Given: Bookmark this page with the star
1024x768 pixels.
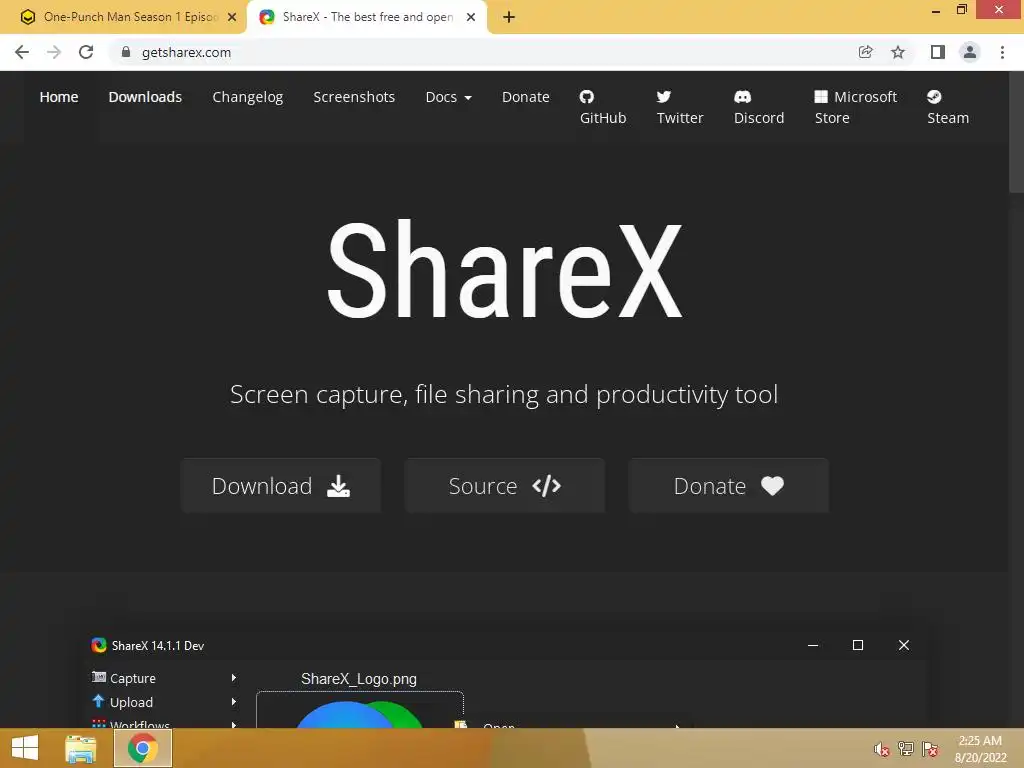Looking at the screenshot, I should coord(898,52).
